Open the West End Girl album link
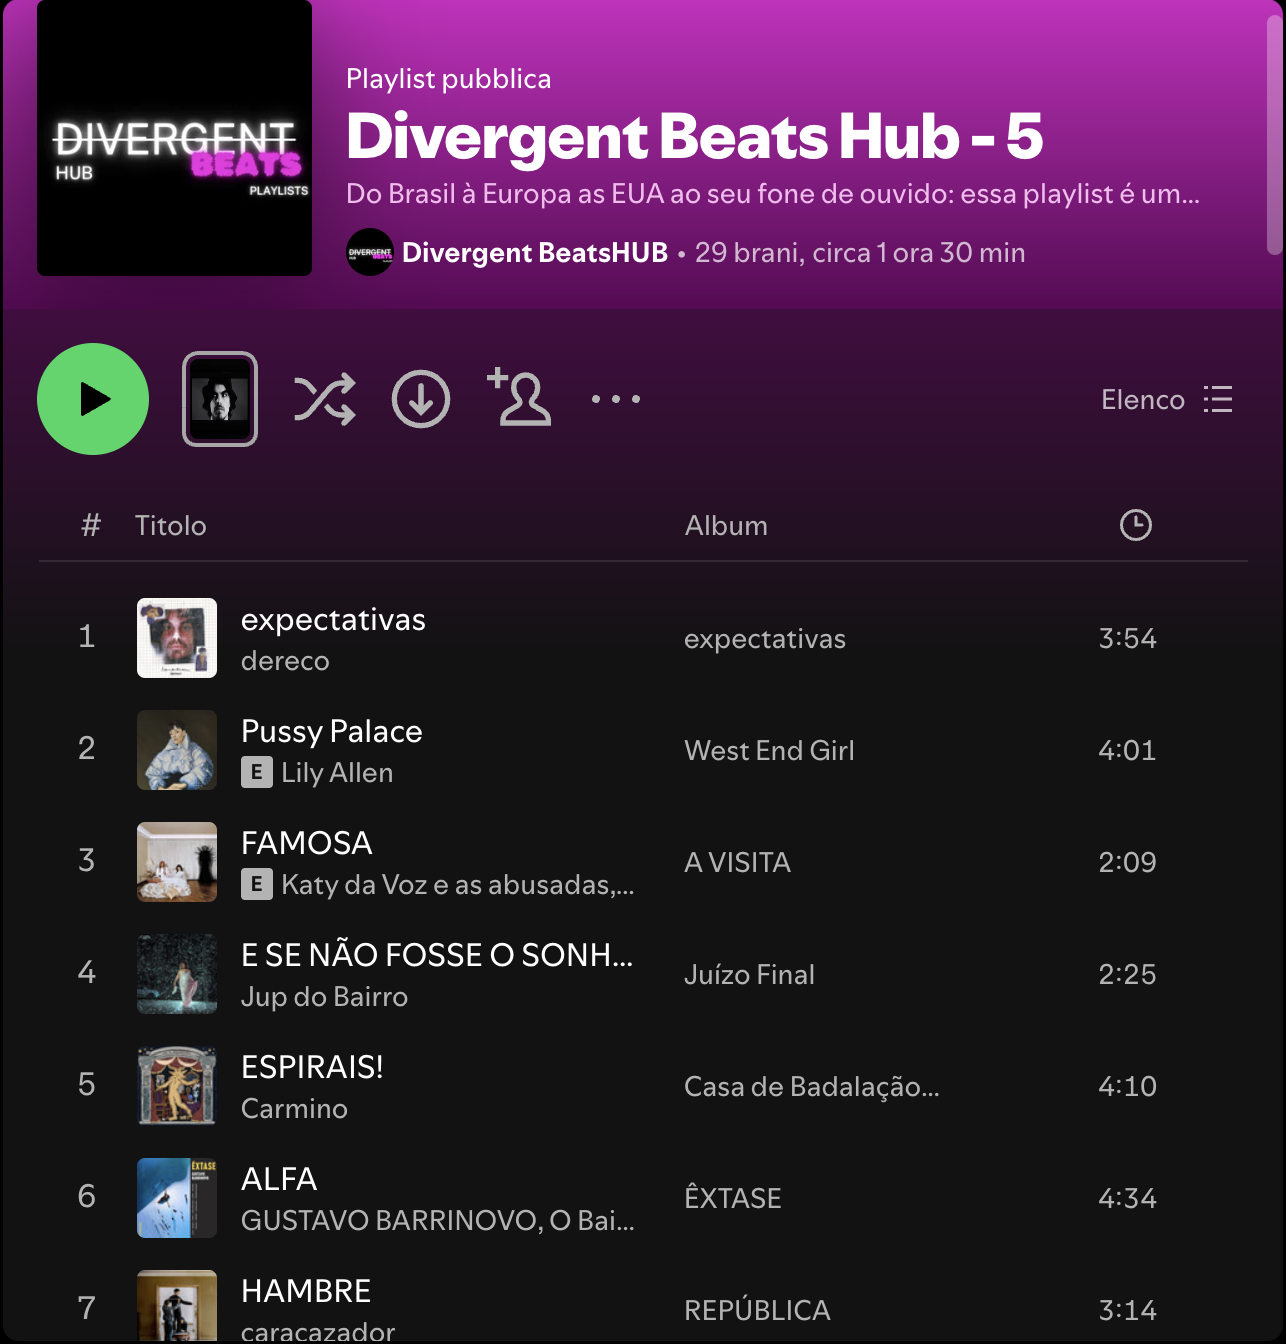This screenshot has width=1286, height=1344. [x=768, y=750]
